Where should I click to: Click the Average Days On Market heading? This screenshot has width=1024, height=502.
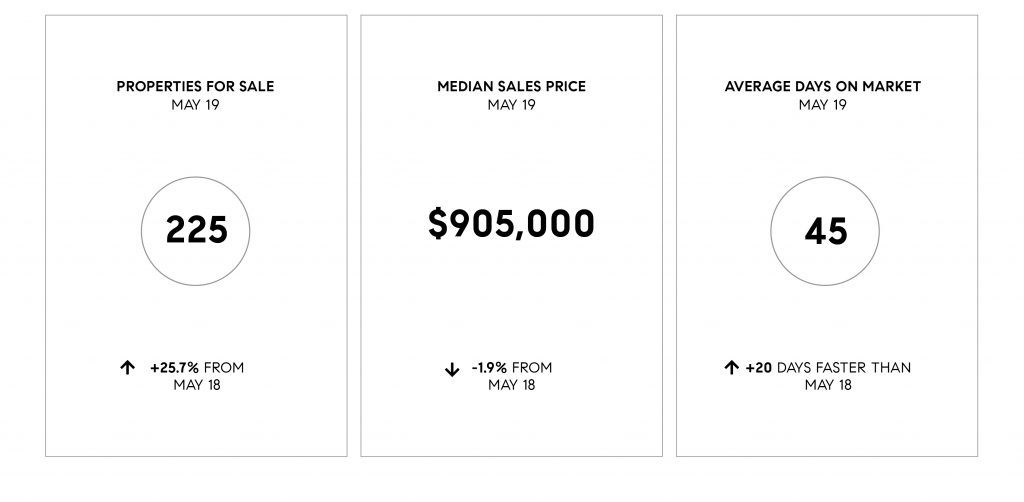[823, 86]
